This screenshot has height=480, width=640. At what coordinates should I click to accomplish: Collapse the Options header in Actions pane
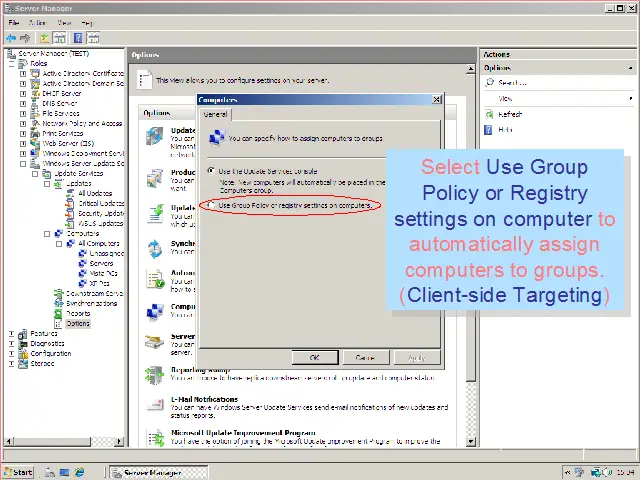(631, 68)
